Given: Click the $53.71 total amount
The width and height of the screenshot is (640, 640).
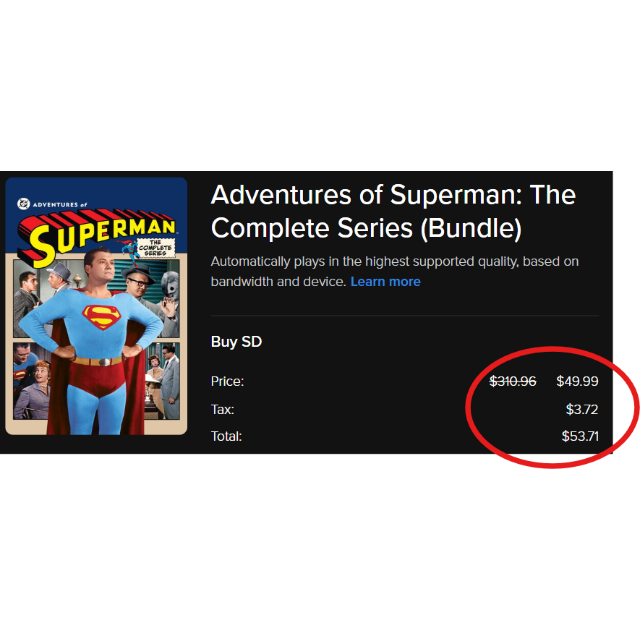Looking at the screenshot, I should 580,436.
